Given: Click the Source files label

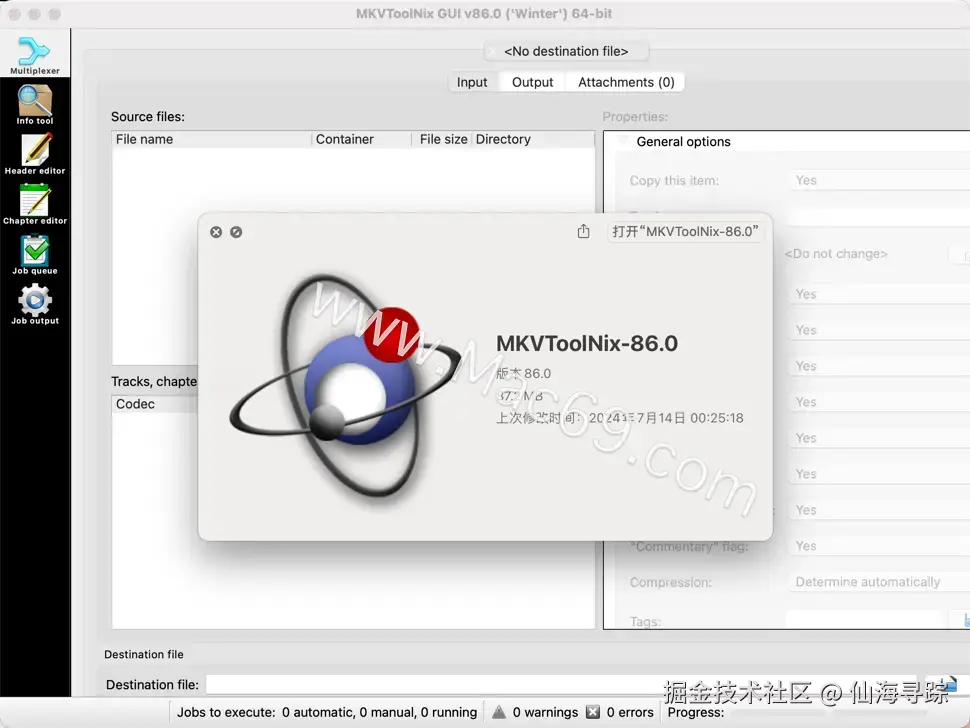Looking at the screenshot, I should [x=148, y=116].
